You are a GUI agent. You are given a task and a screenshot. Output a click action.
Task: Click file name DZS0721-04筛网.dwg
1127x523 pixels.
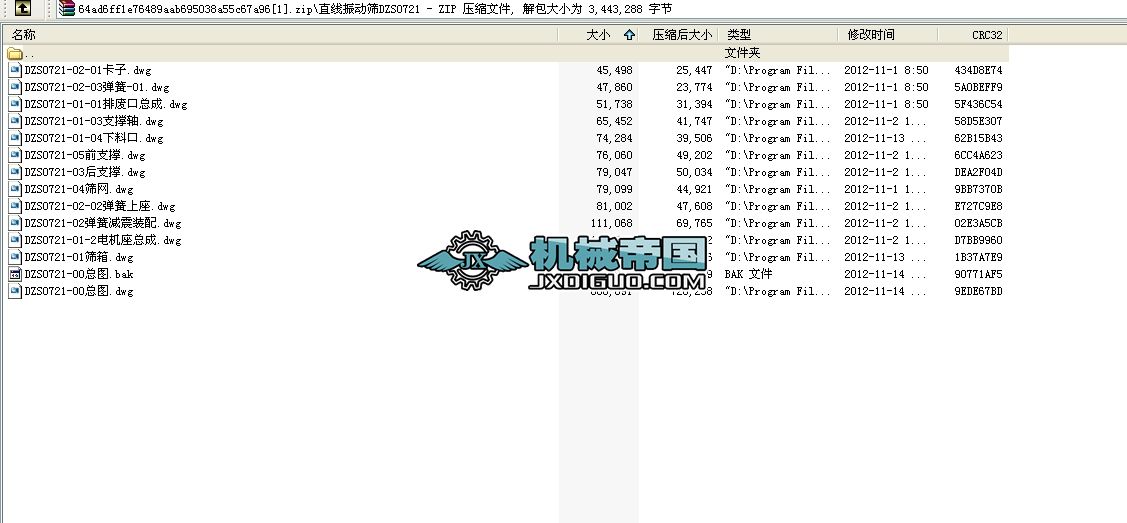point(79,190)
